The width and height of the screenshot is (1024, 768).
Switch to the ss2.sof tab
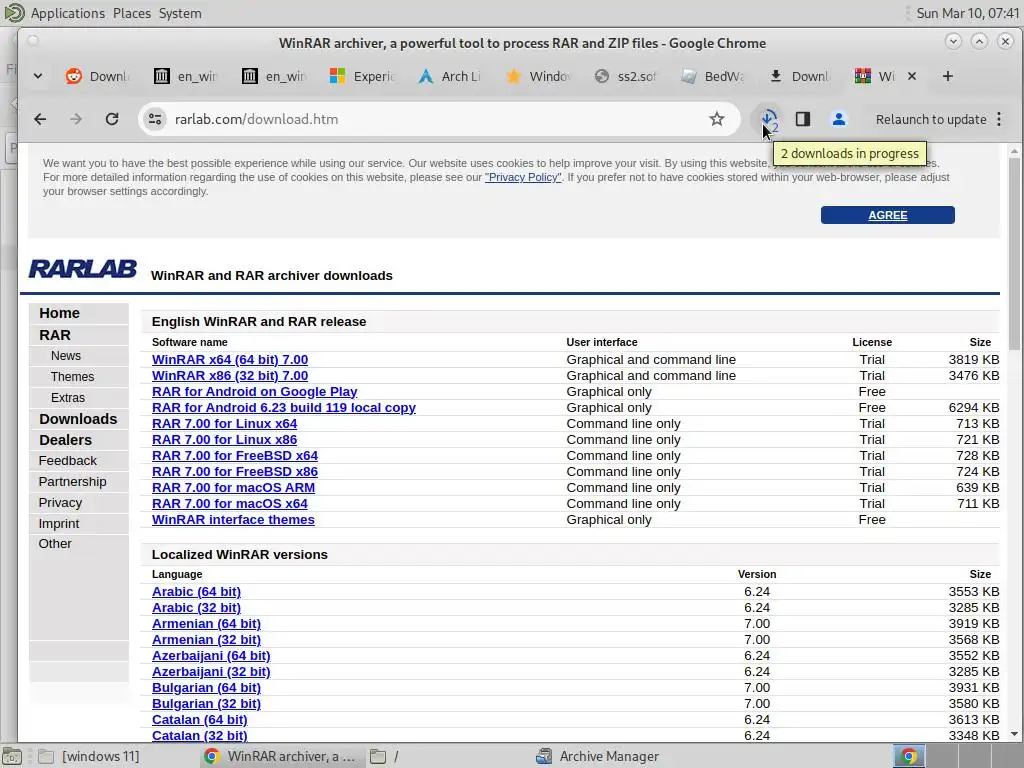626,76
